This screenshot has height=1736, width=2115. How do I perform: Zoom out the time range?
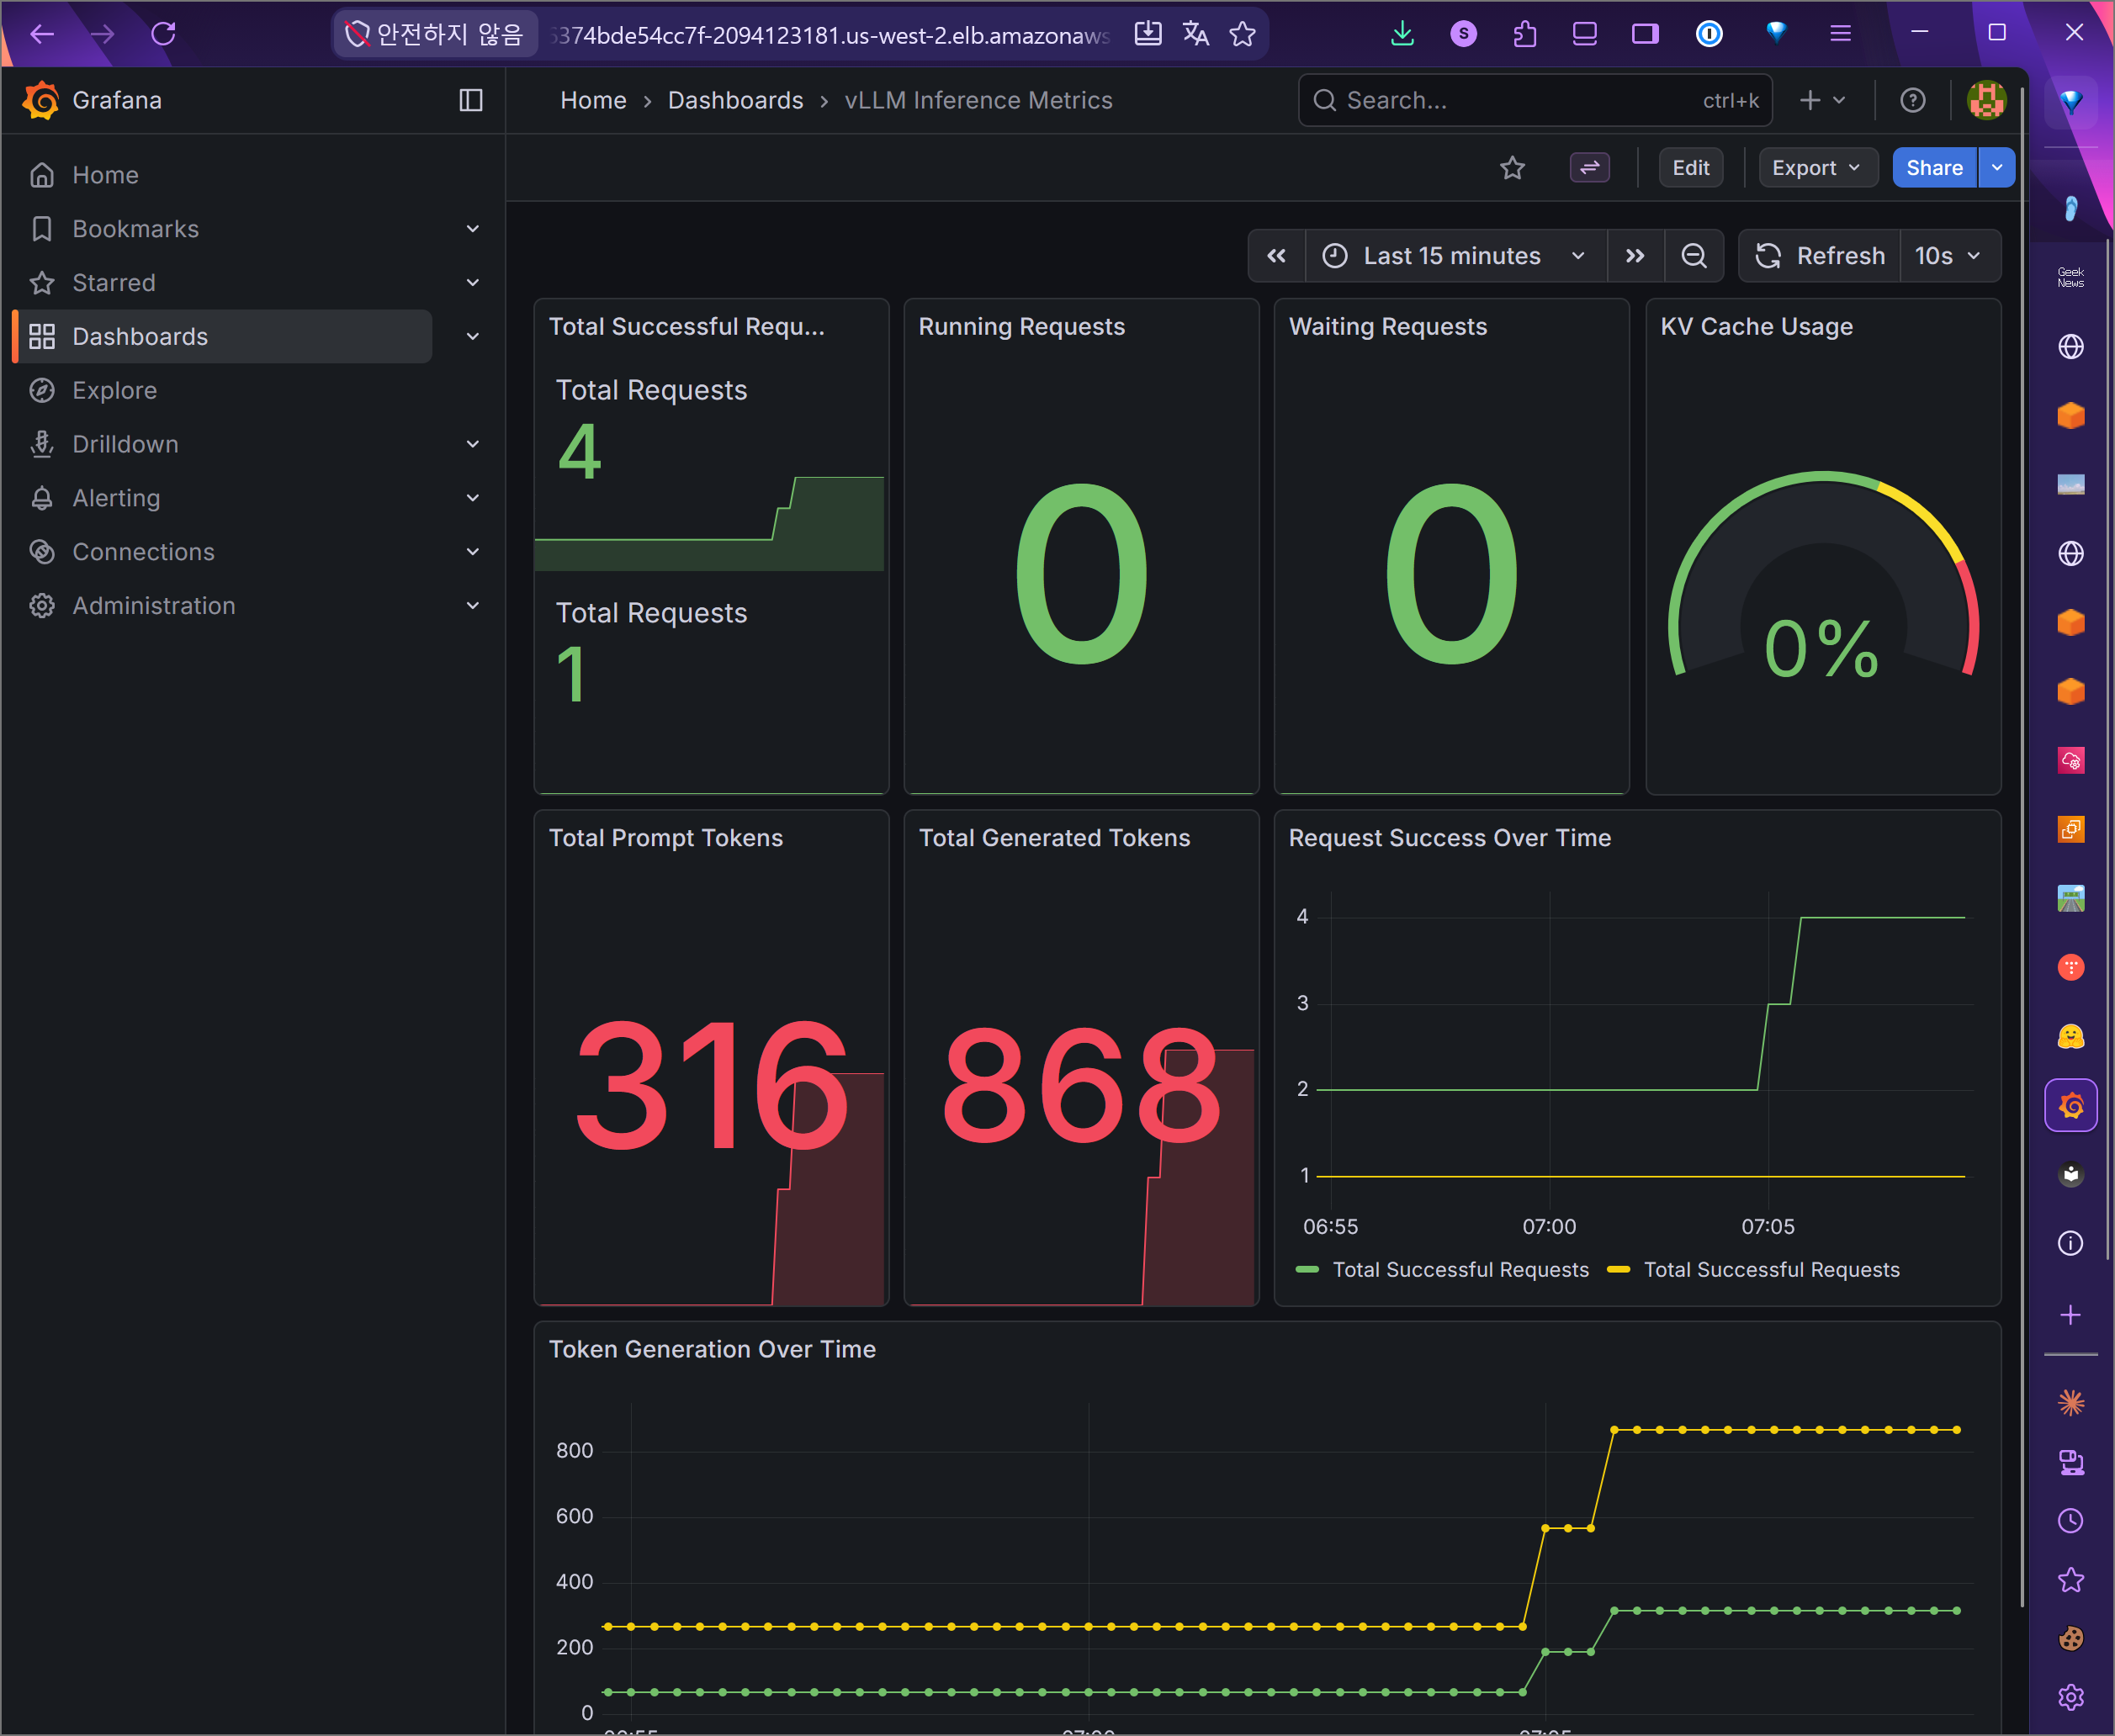coord(1693,256)
